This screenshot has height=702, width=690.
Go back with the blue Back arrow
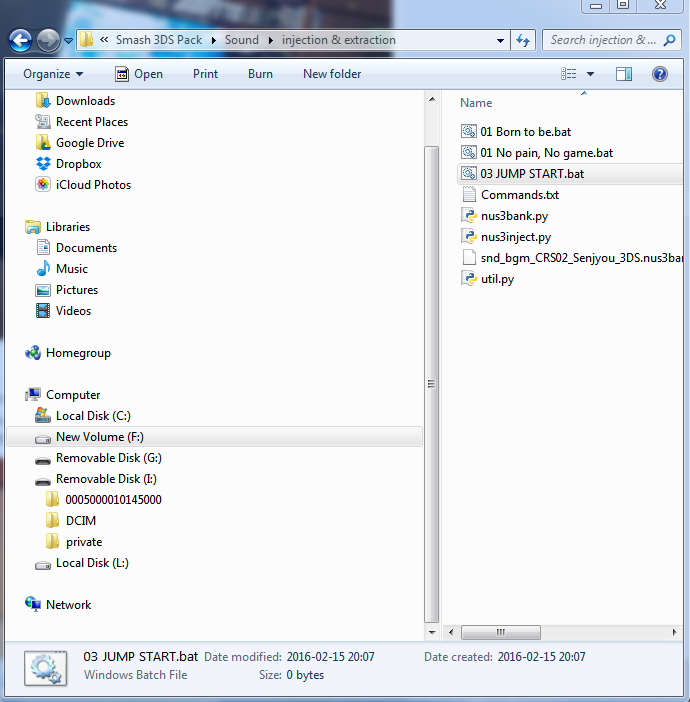(x=20, y=40)
